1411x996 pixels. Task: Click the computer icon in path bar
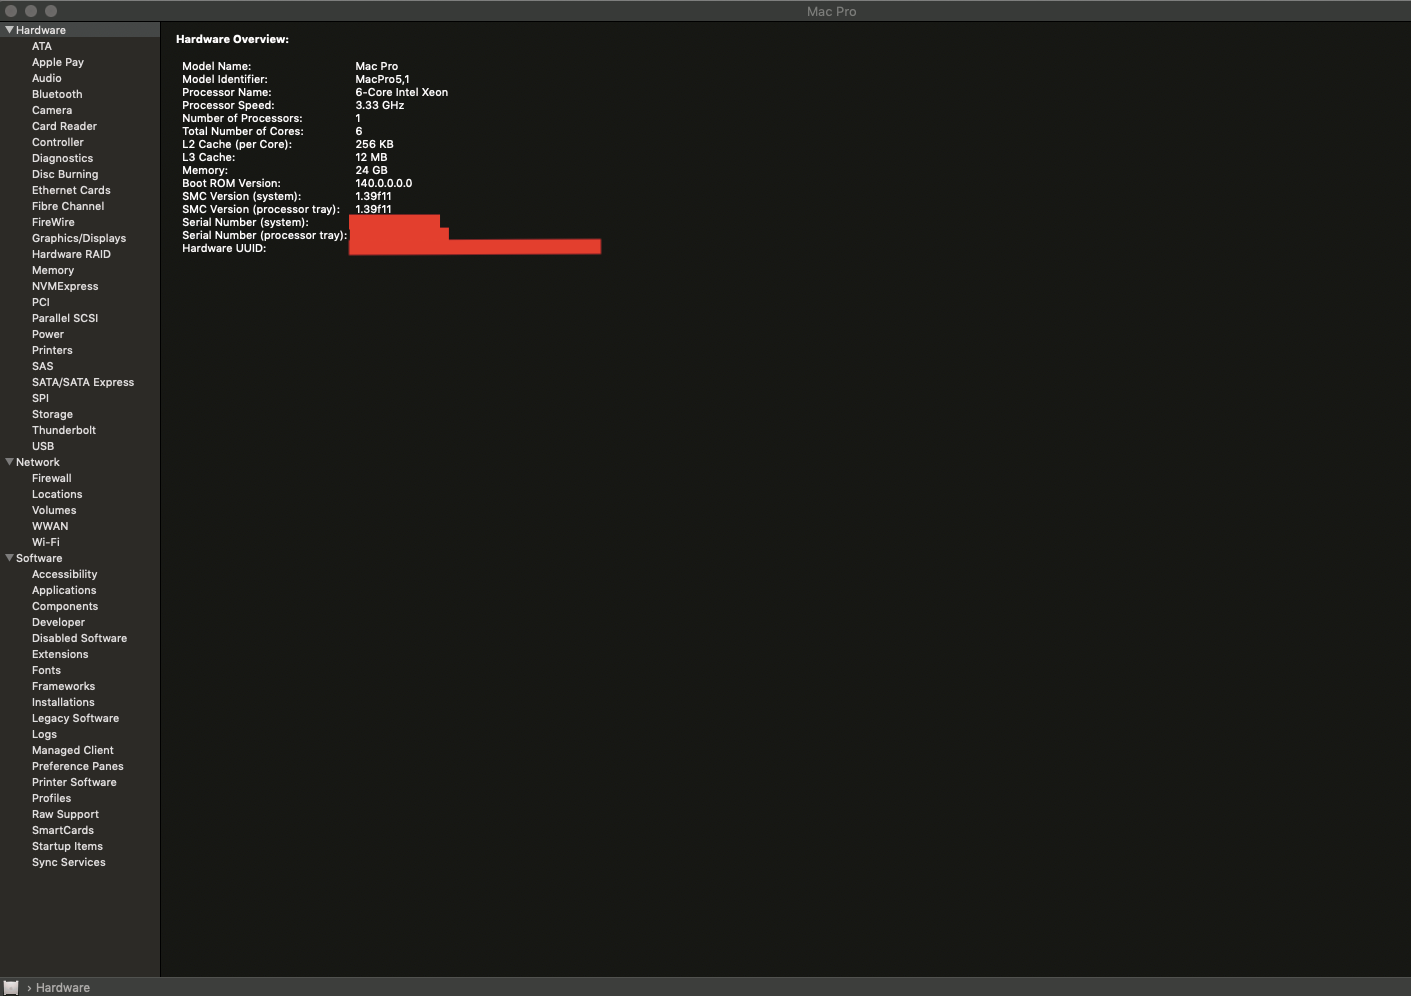11,987
